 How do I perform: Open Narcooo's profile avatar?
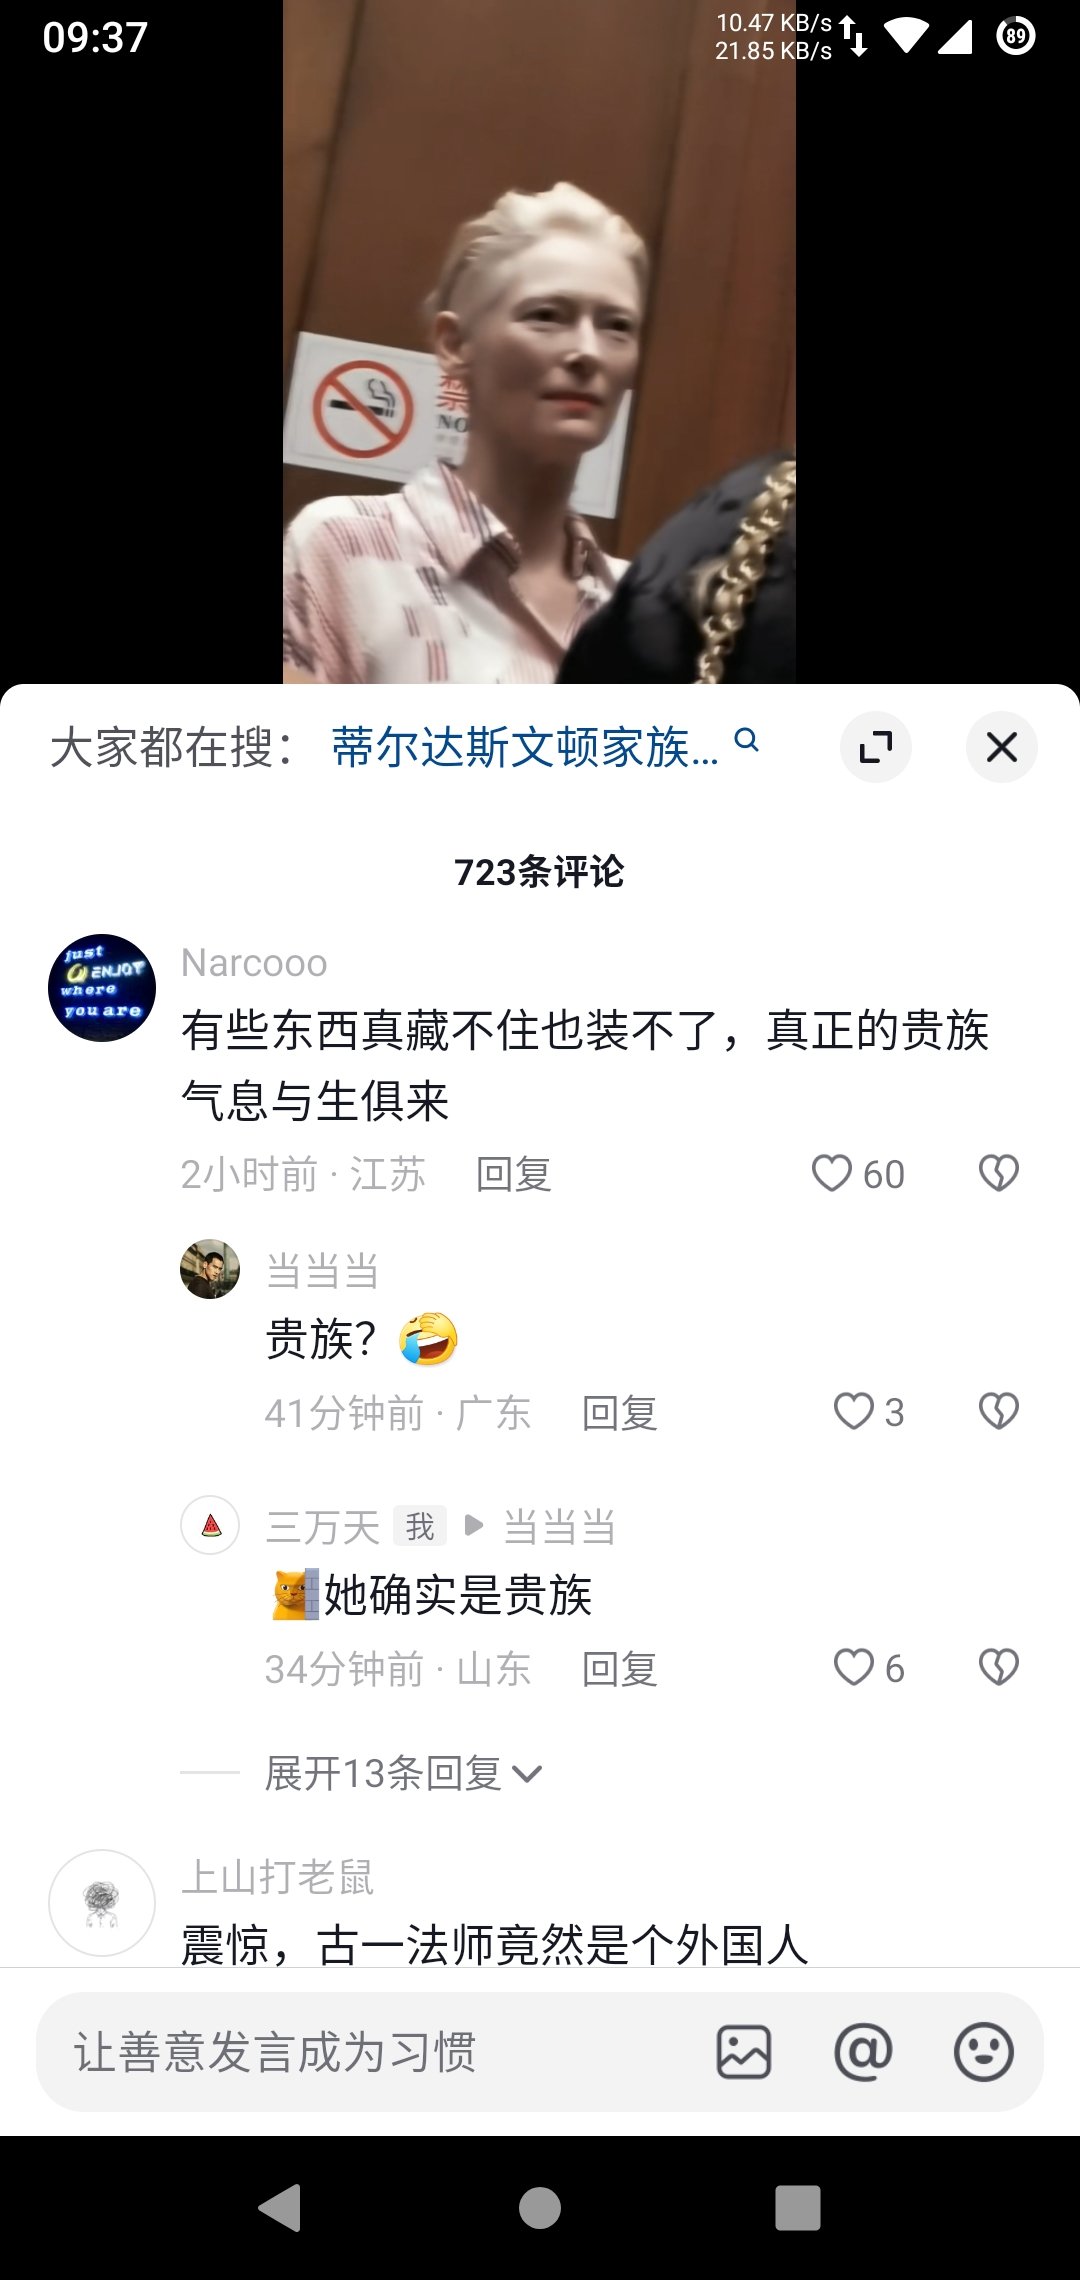[x=102, y=988]
